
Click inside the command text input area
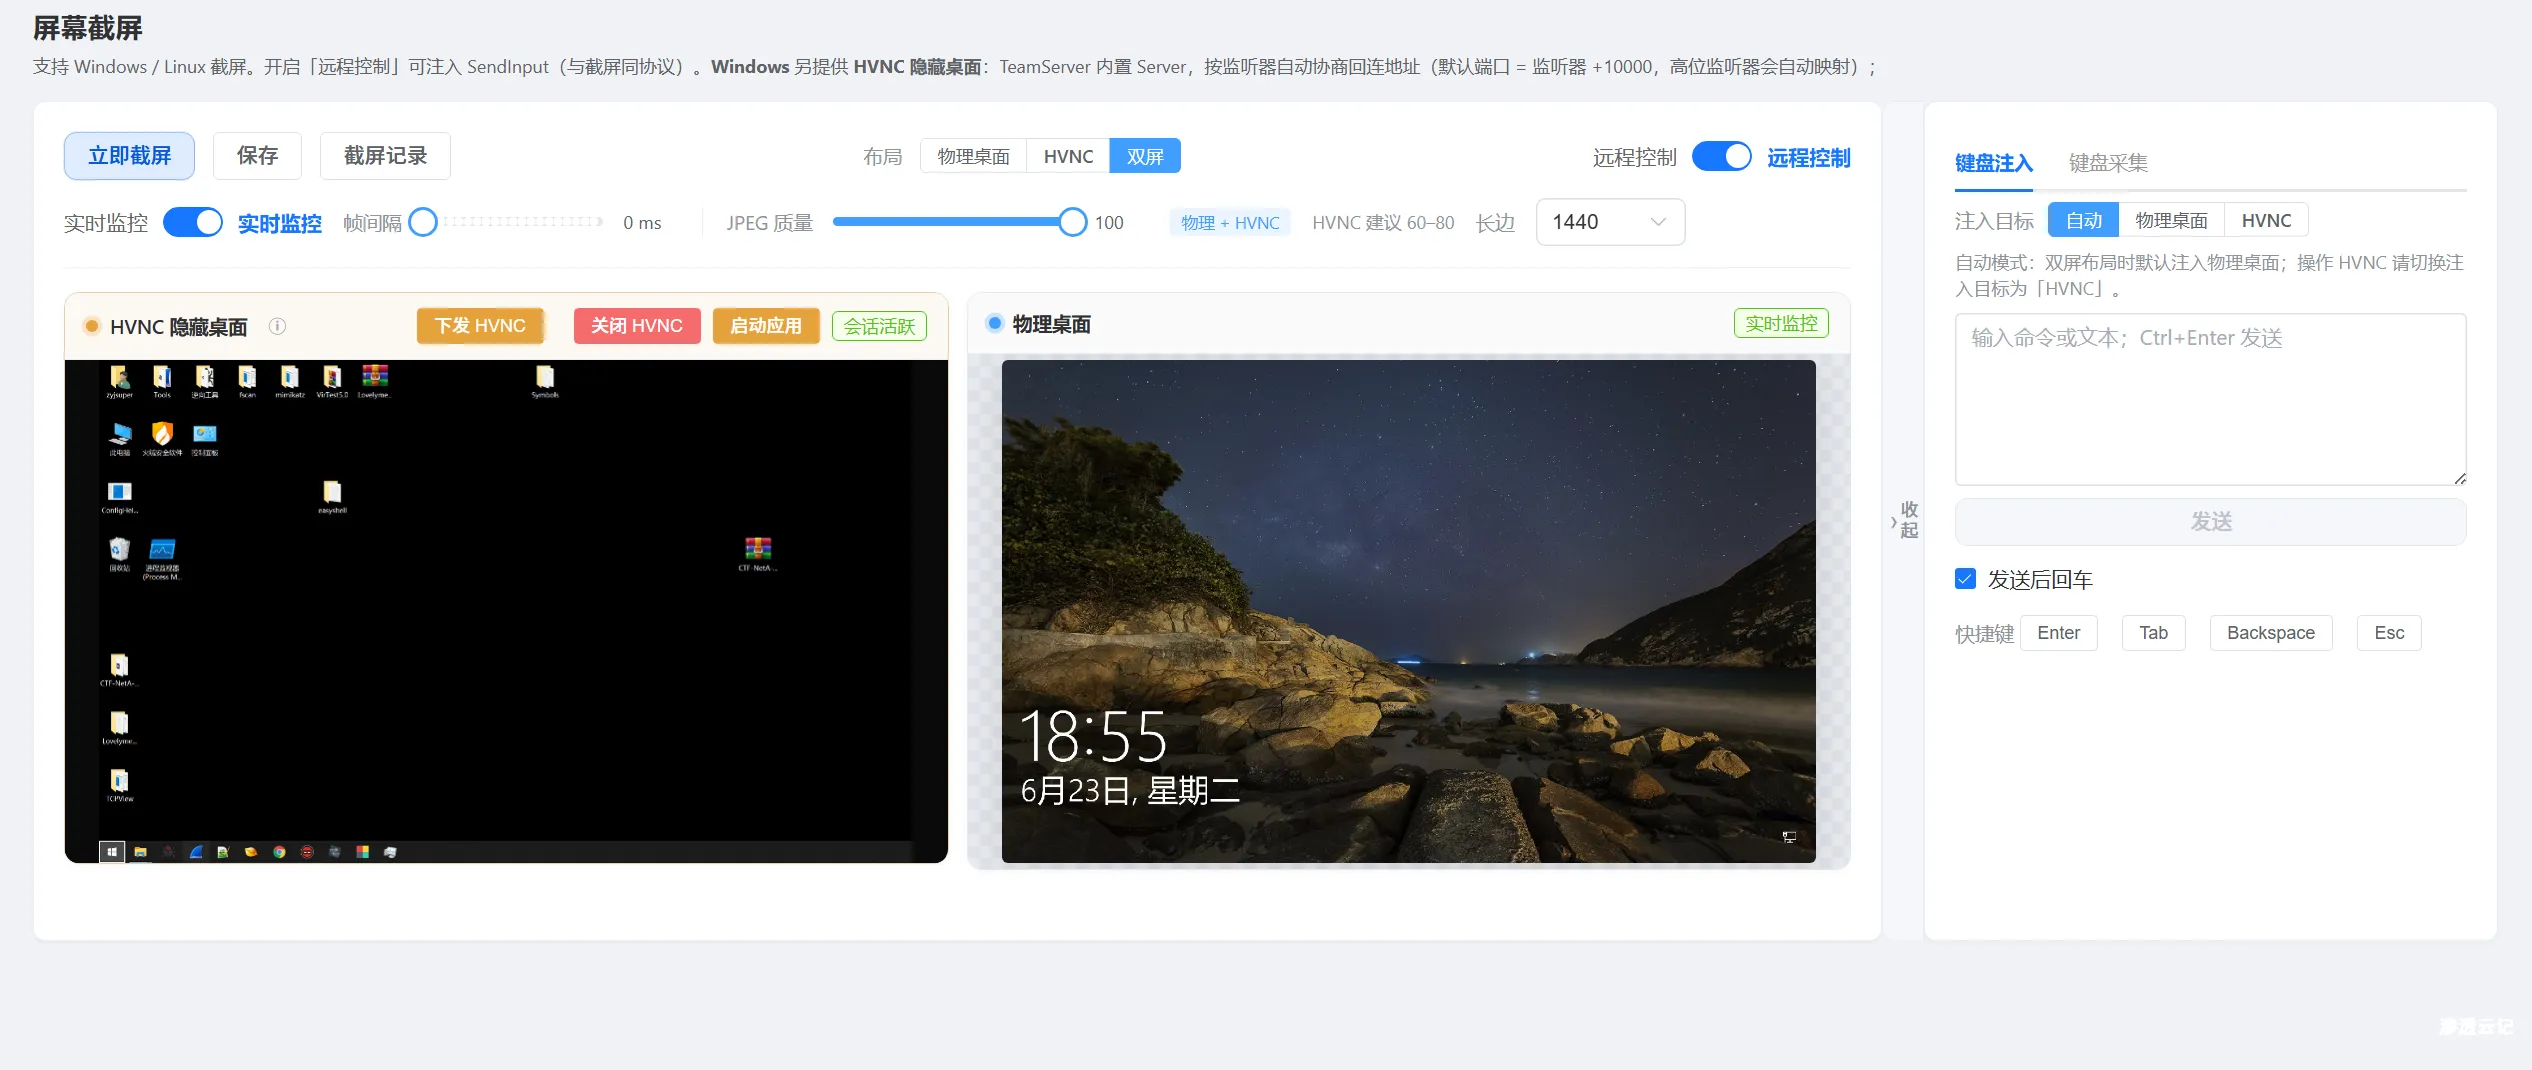point(2210,400)
